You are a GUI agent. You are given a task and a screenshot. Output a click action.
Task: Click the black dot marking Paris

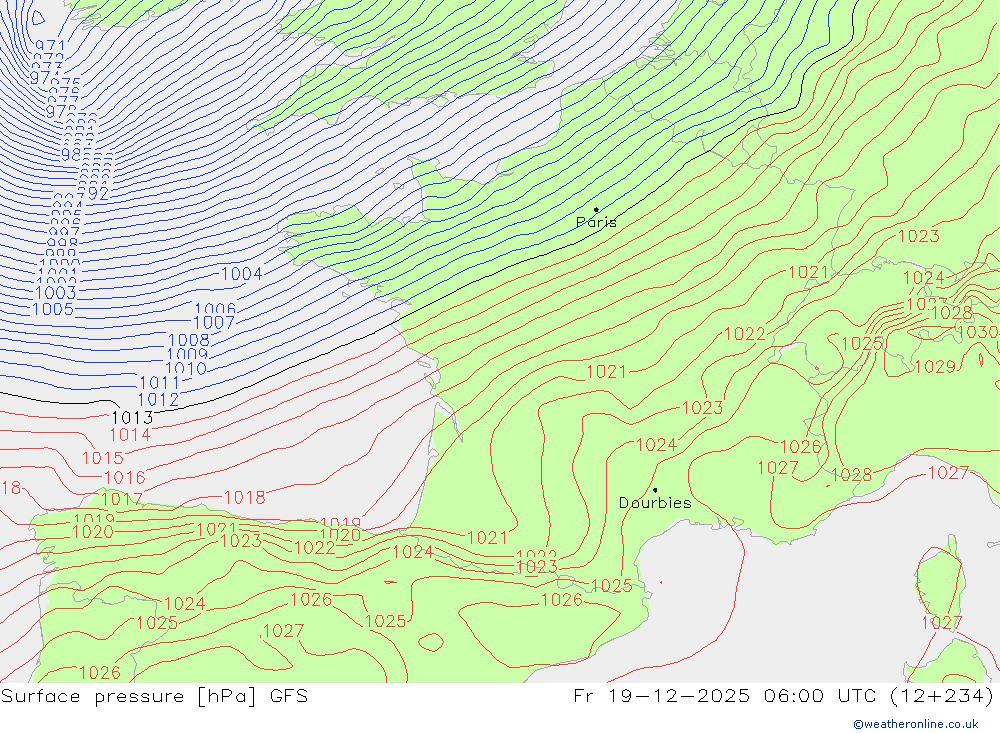pyautogui.click(x=596, y=209)
